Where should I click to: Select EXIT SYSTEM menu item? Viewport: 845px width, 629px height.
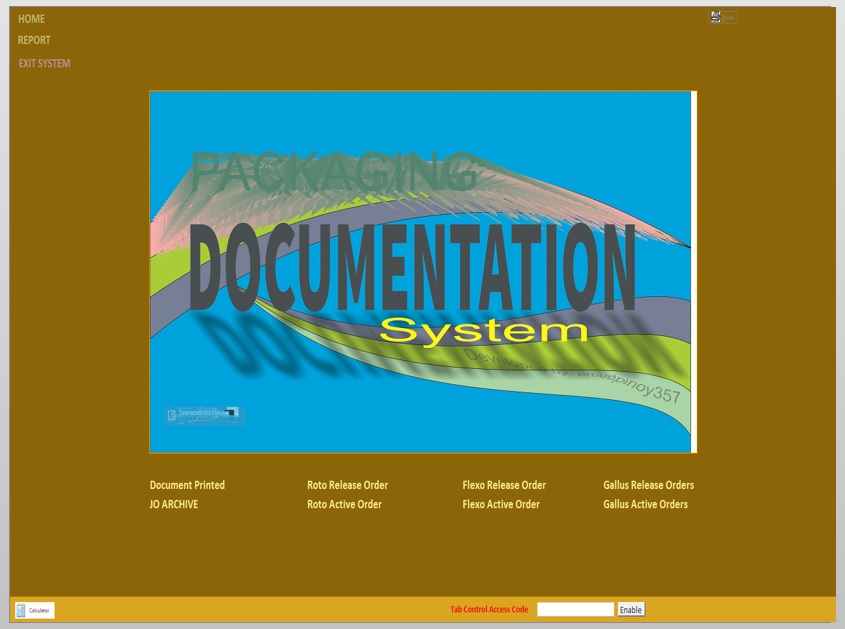pyautogui.click(x=44, y=64)
